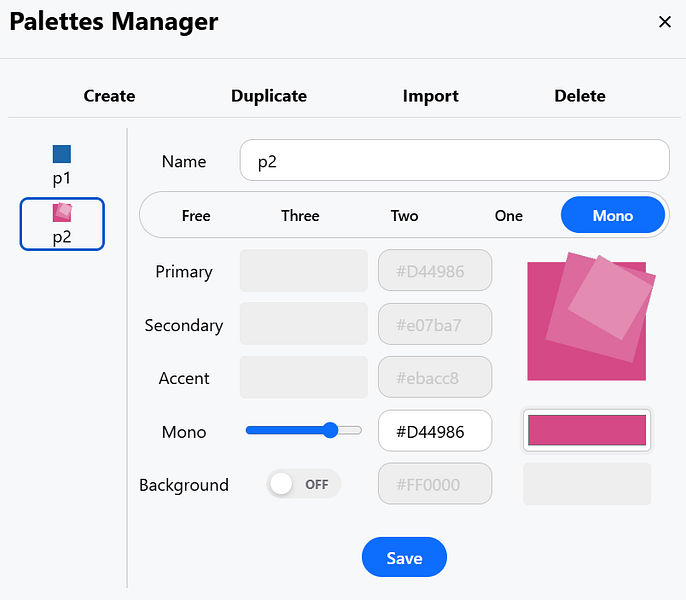The width and height of the screenshot is (686, 600).
Task: Click the Mono hex input #D44986
Action: tap(435, 431)
